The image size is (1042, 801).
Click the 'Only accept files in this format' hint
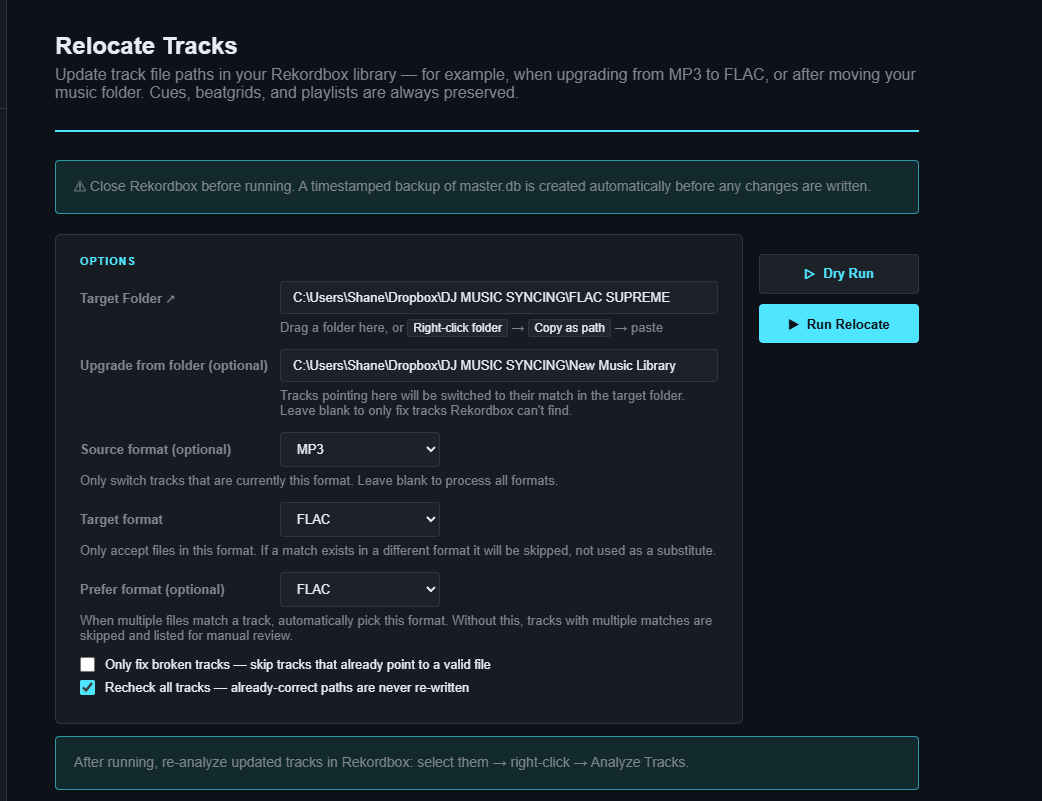coord(398,550)
